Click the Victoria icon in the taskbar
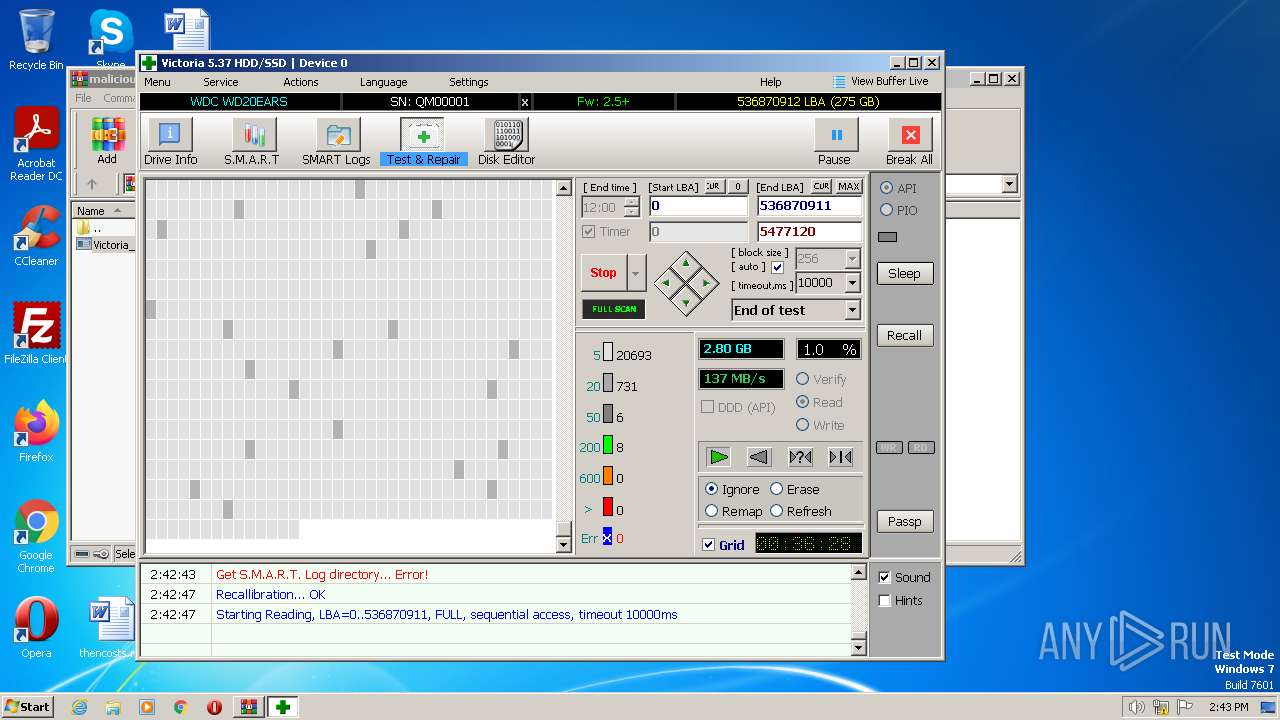This screenshot has width=1280, height=720. [x=282, y=707]
